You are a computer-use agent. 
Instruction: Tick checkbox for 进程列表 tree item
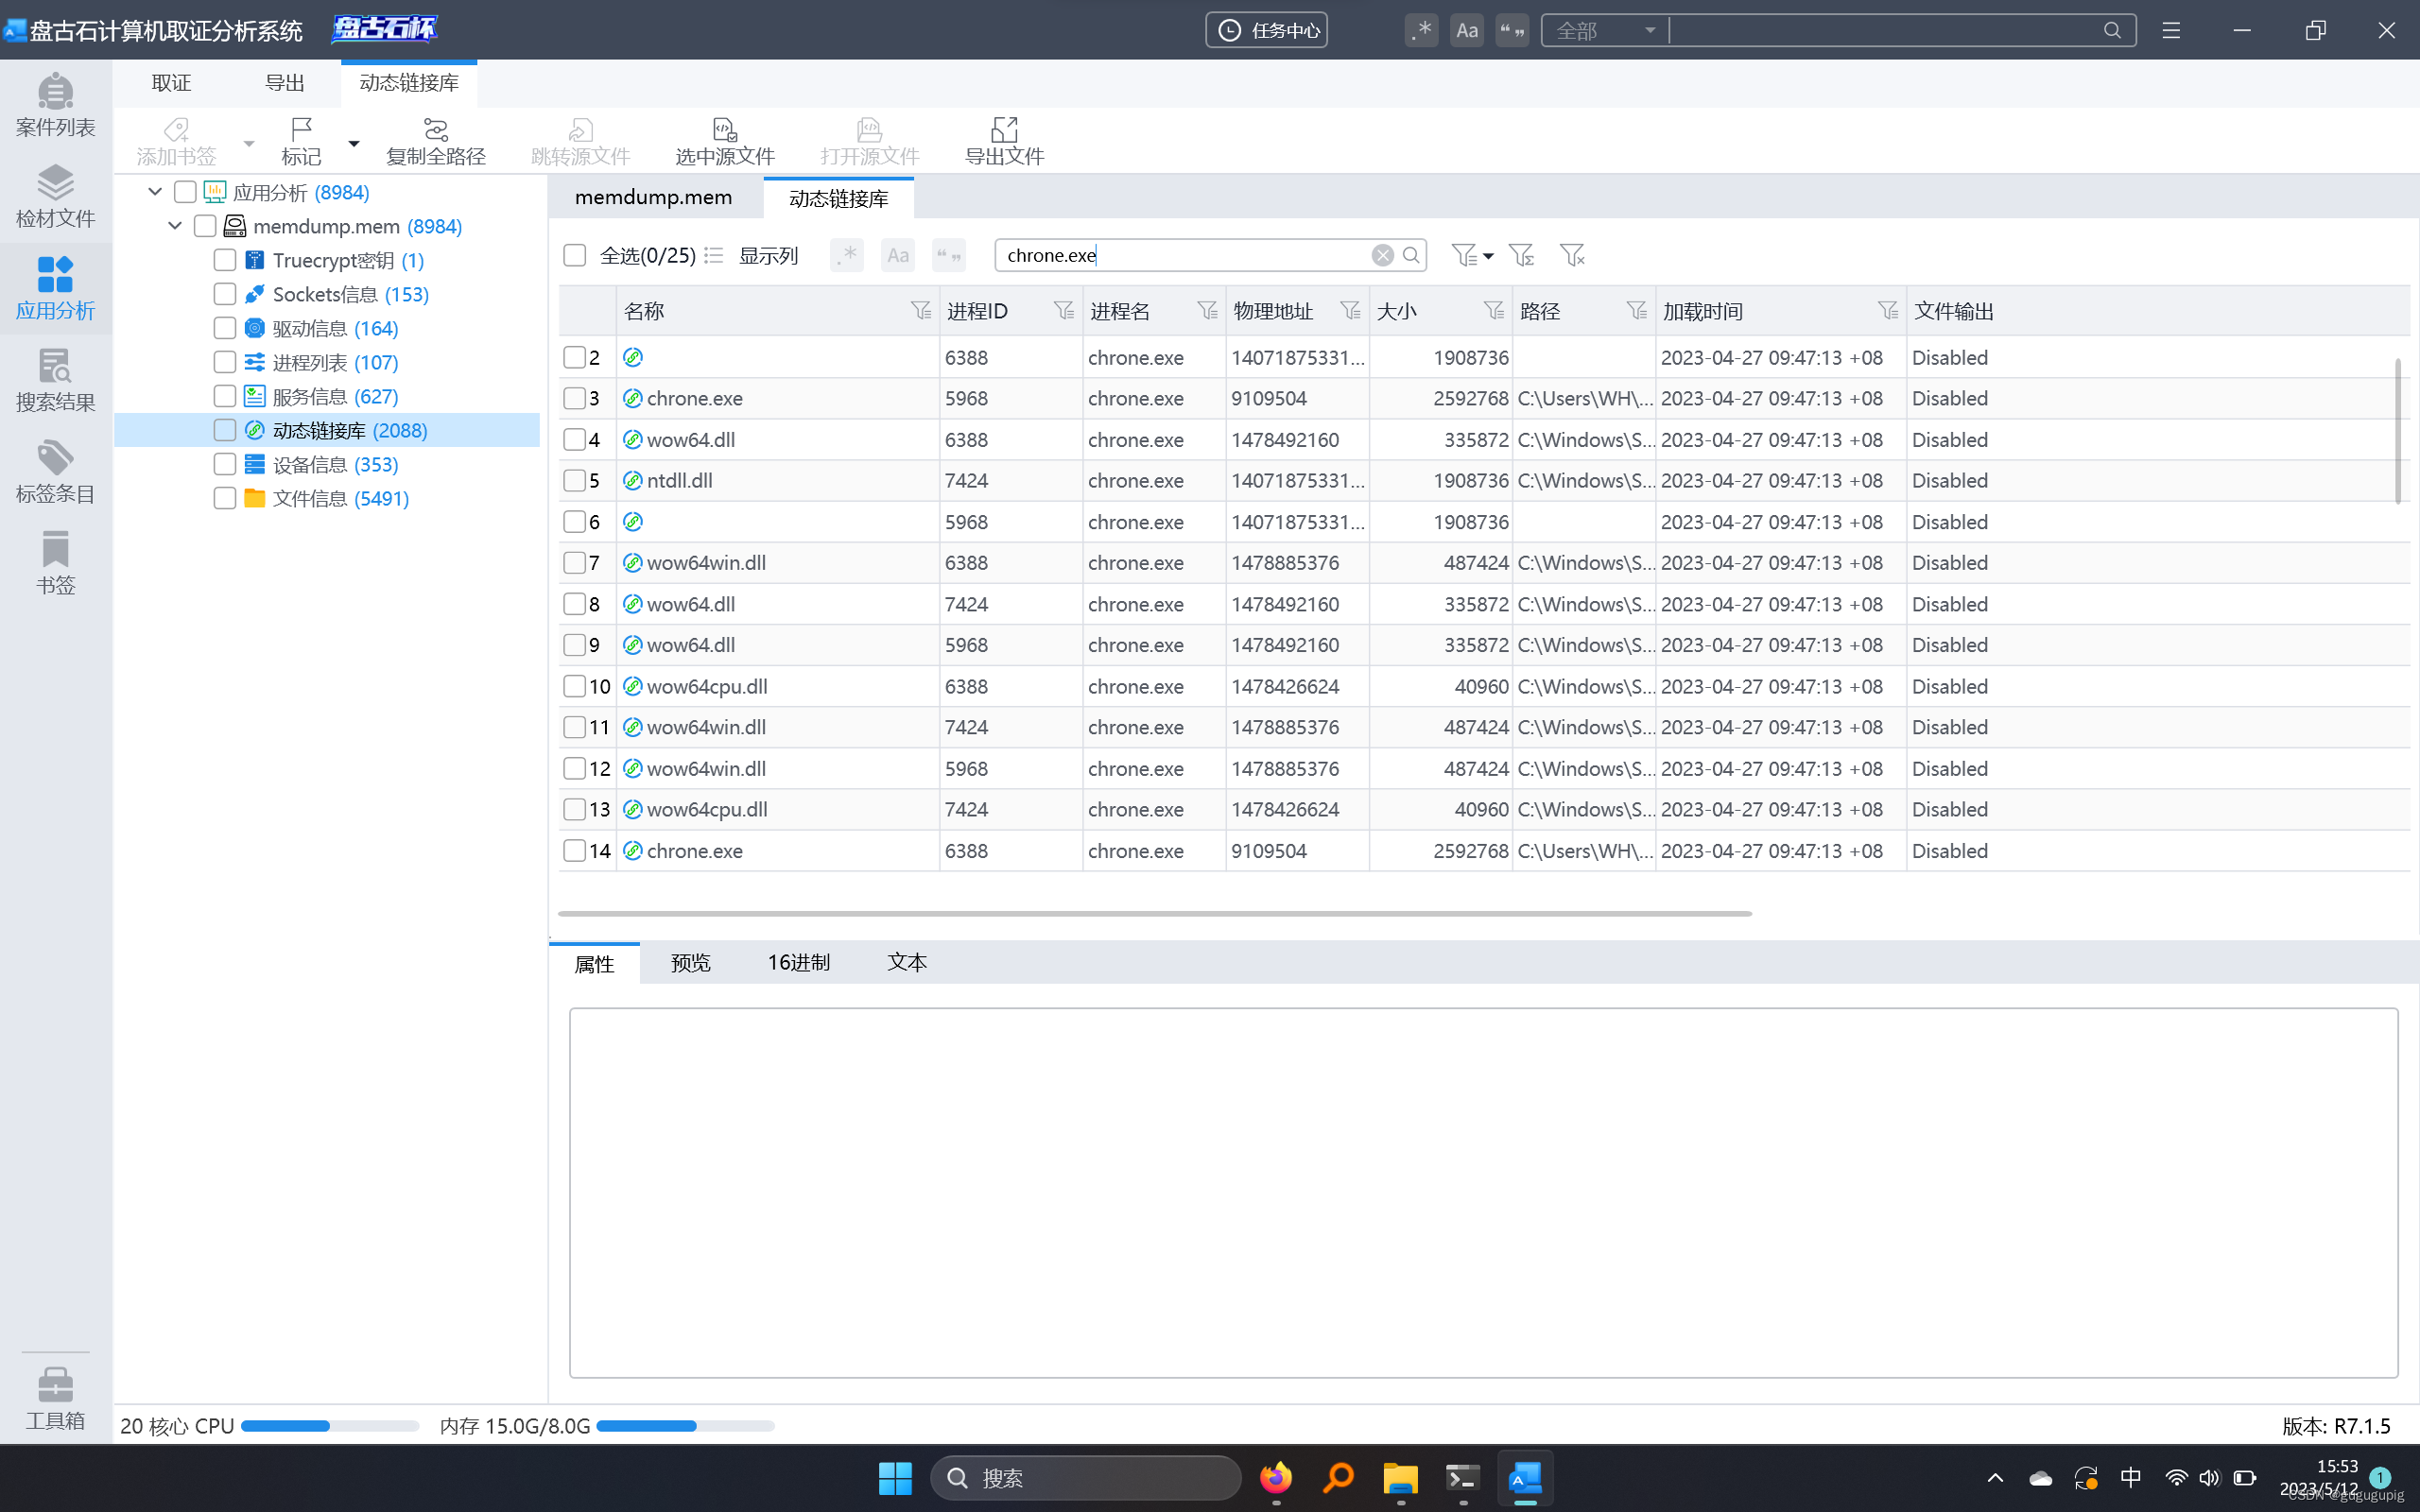click(225, 362)
